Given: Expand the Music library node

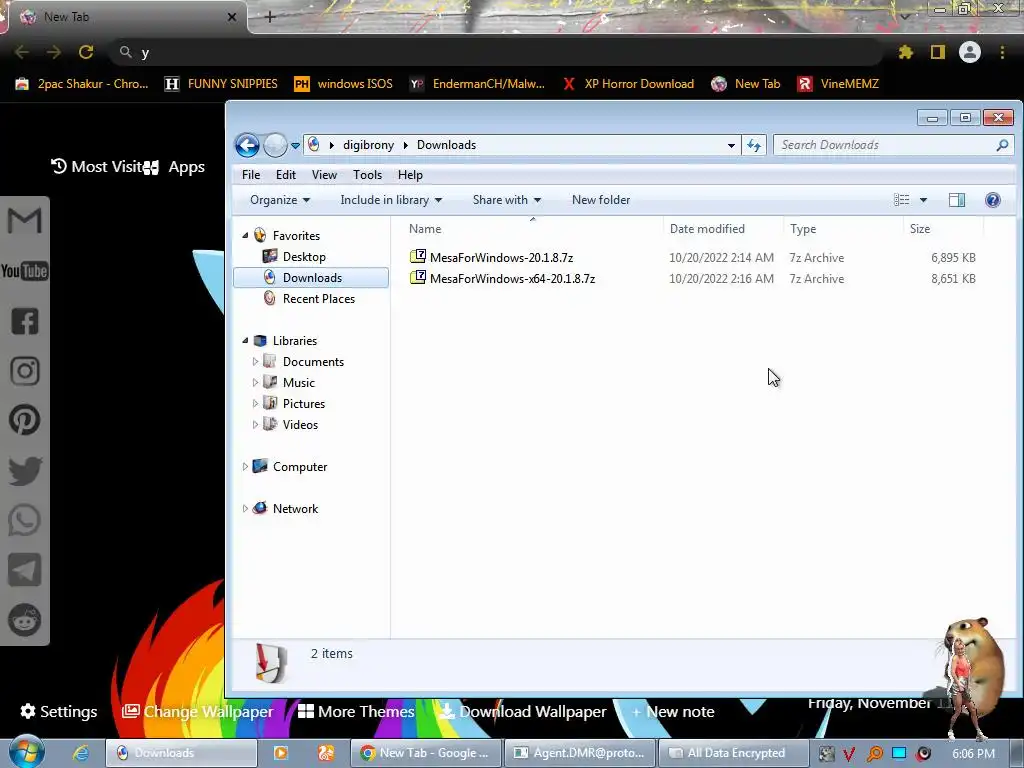Looking at the screenshot, I should [255, 382].
